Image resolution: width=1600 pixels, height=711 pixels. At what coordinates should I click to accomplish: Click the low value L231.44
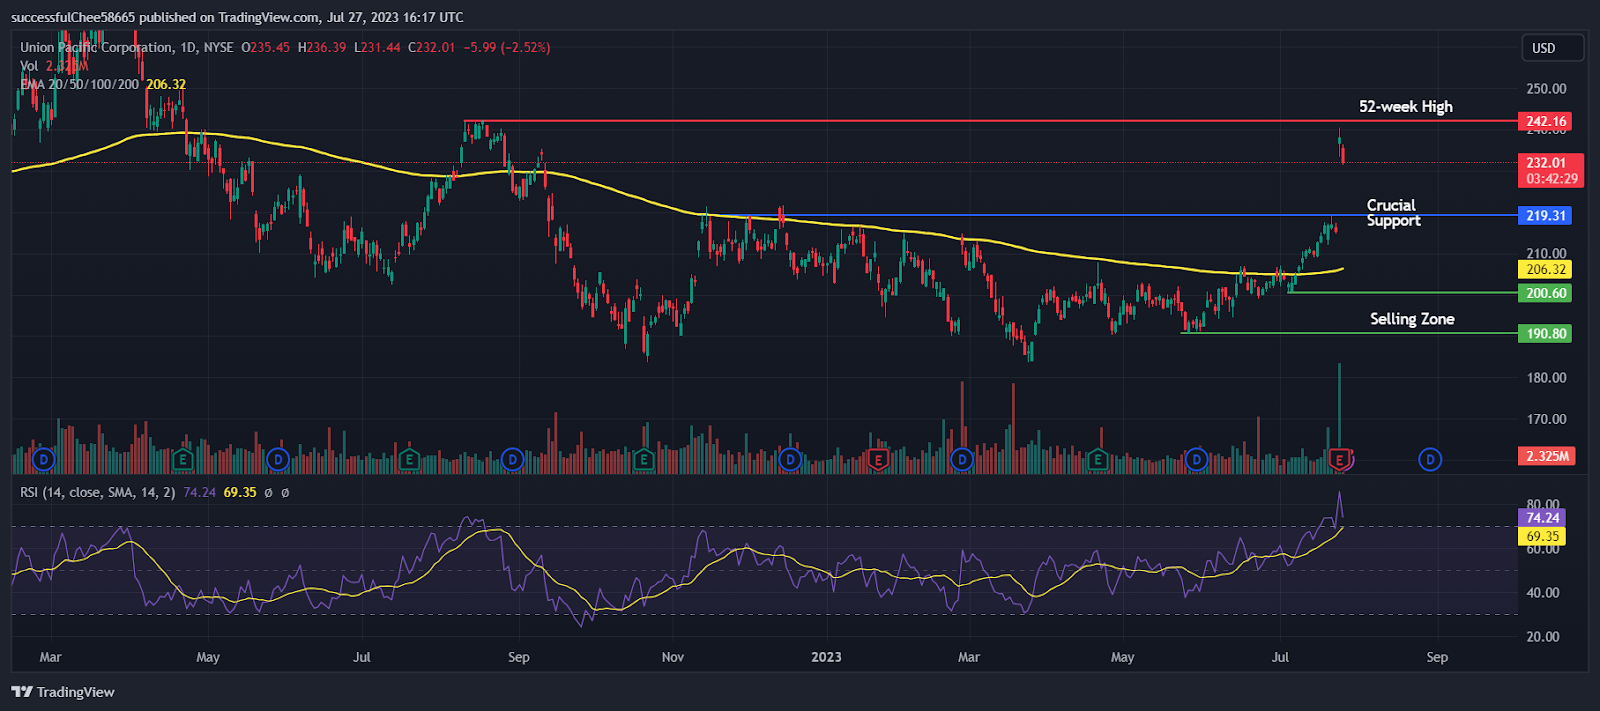coord(377,47)
